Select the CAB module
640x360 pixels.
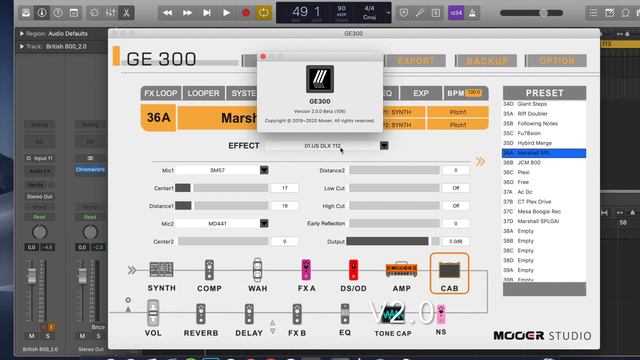coord(449,273)
